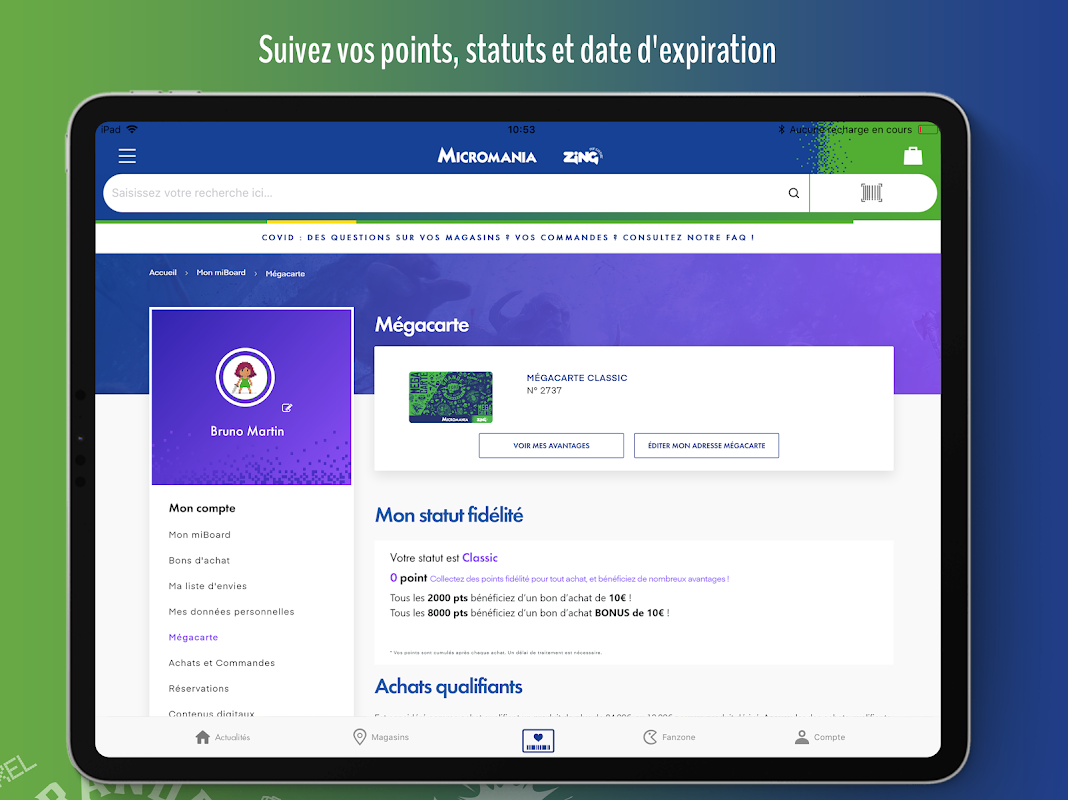The width and height of the screenshot is (1068, 800).
Task: Edit Bruno Martin's avatar with the pencil icon
Action: [x=286, y=407]
